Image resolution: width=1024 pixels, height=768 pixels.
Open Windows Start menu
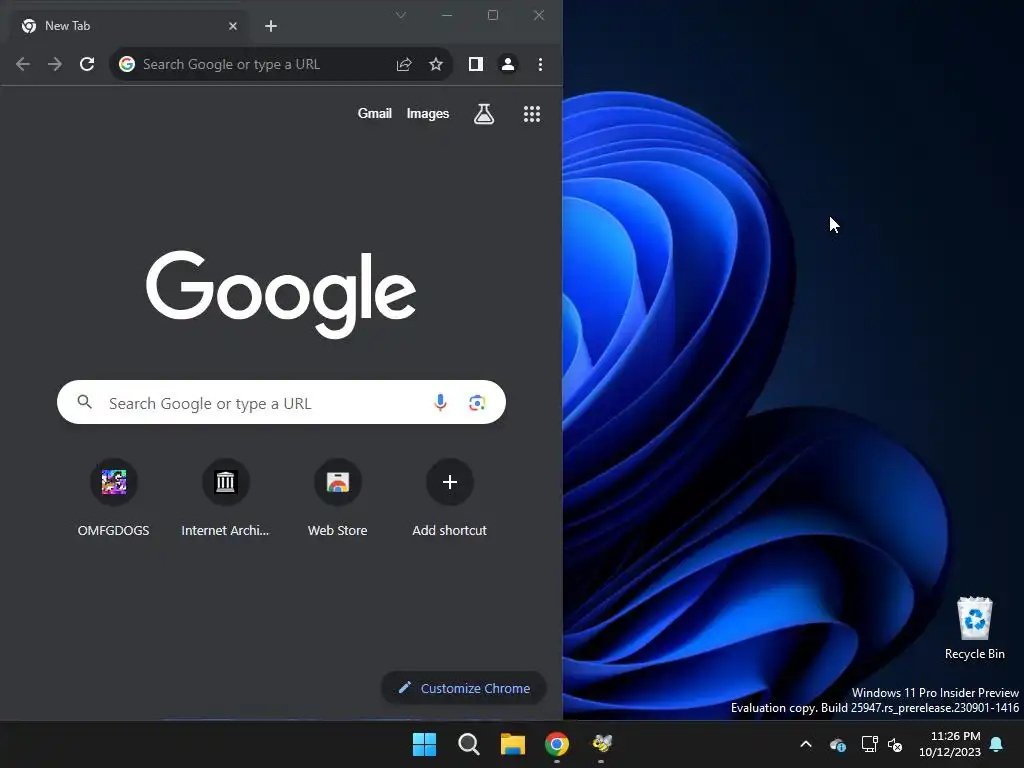424,744
